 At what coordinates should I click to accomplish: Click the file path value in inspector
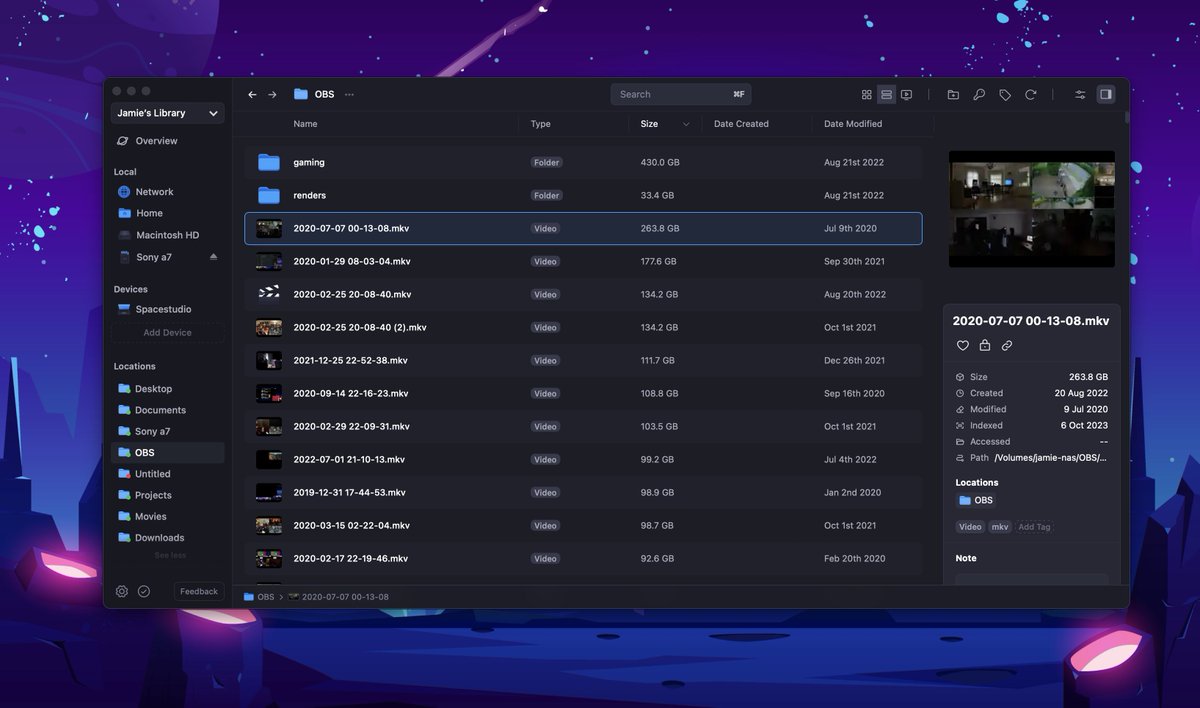pos(1051,457)
